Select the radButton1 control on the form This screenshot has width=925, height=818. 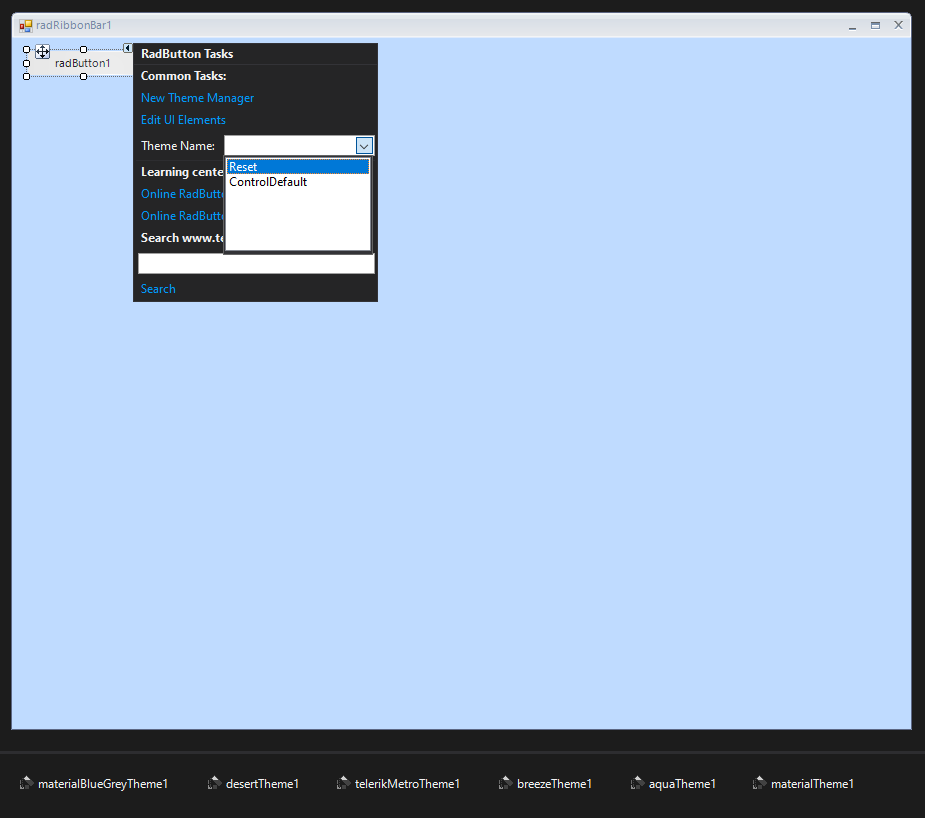pyautogui.click(x=82, y=64)
